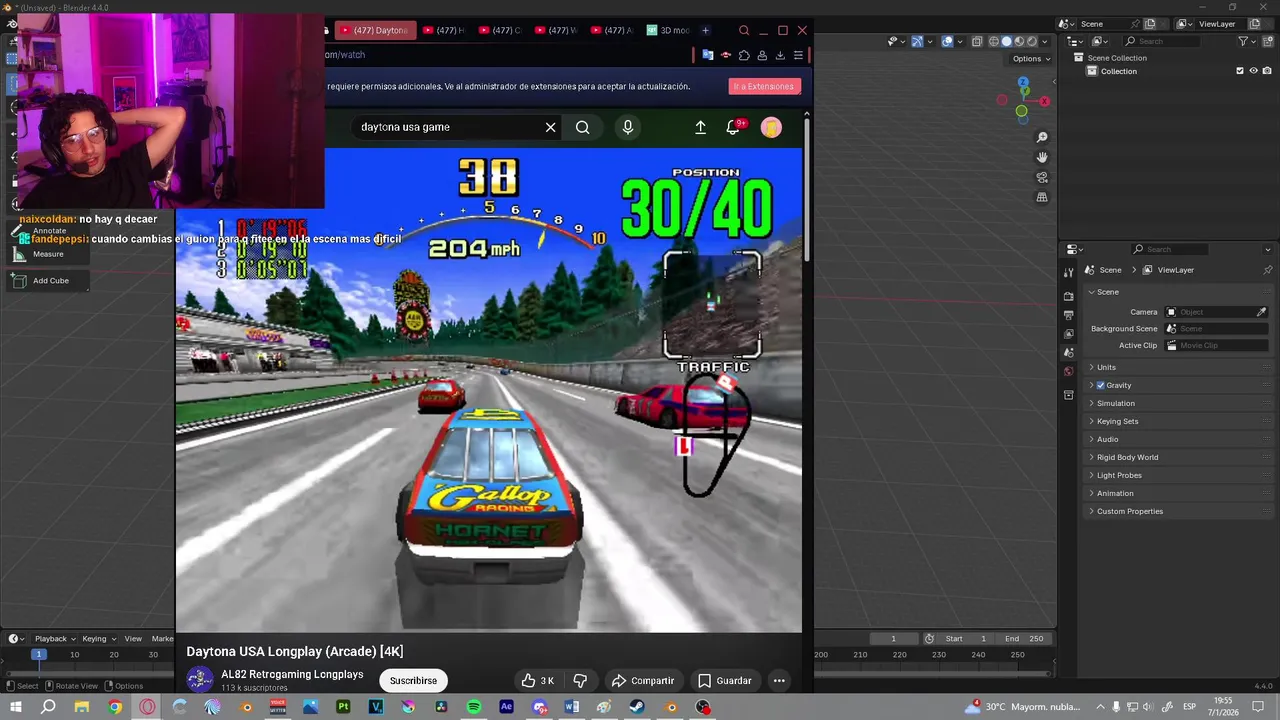Select rendered viewport shading

1033,41
